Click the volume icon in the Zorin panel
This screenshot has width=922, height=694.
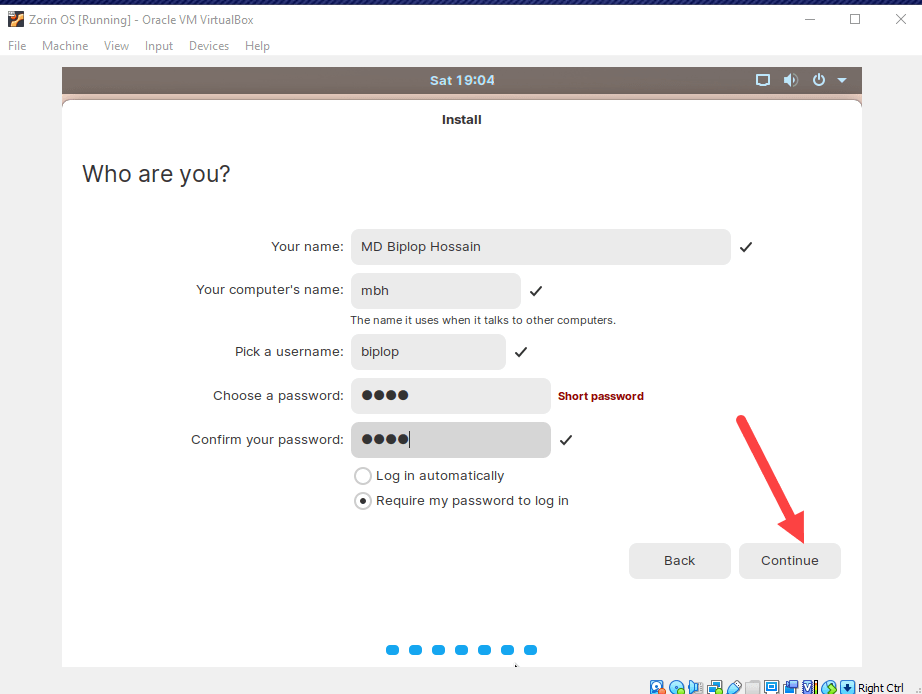790,80
